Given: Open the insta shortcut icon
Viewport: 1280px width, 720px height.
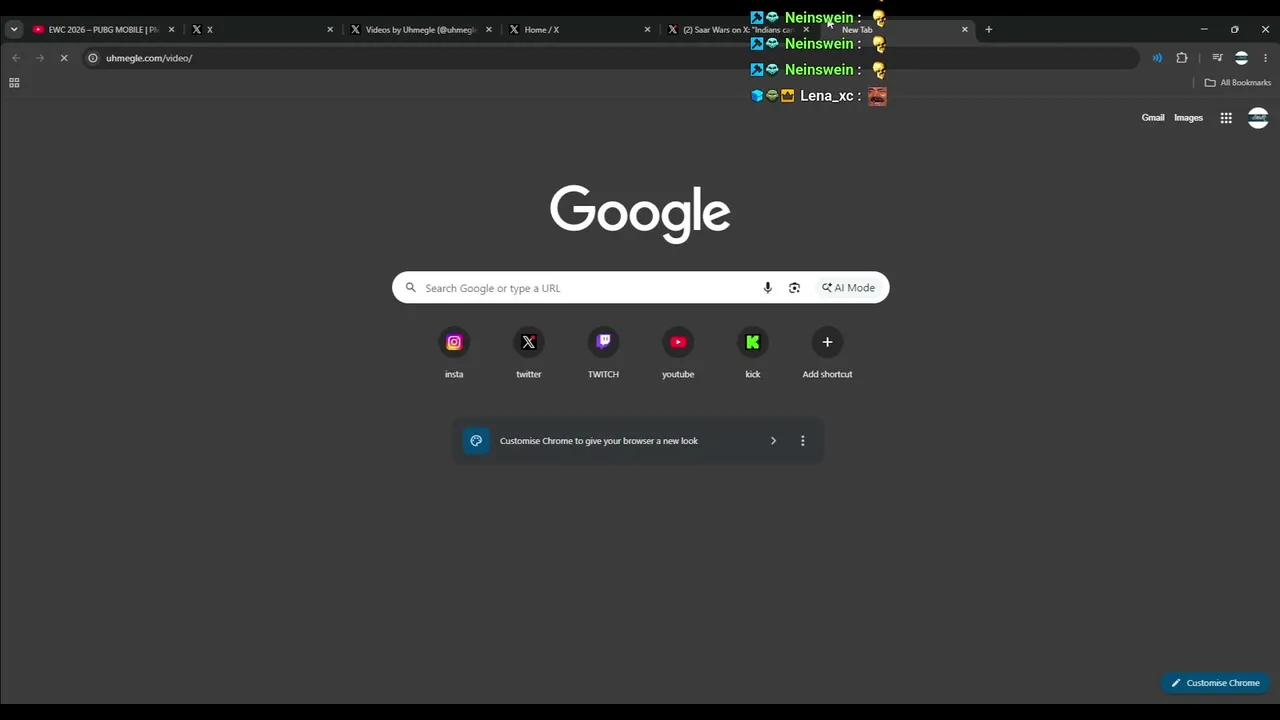Looking at the screenshot, I should coord(454,342).
